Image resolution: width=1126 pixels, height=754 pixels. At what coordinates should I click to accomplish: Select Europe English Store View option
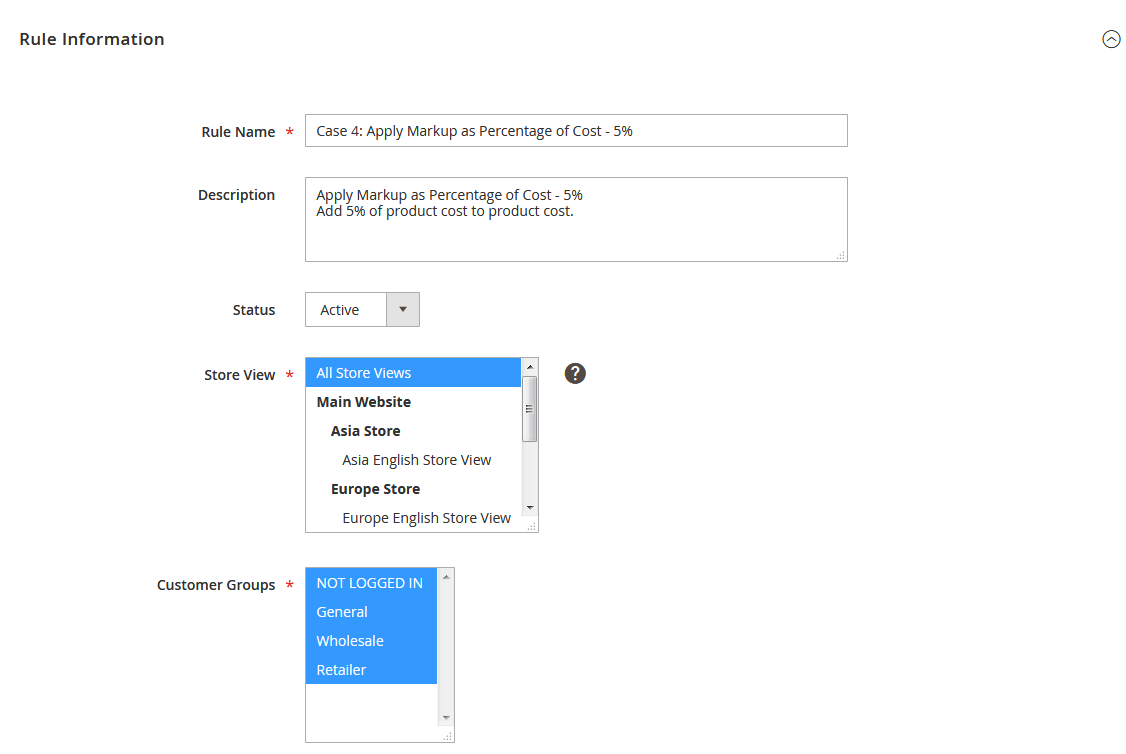coord(426,518)
